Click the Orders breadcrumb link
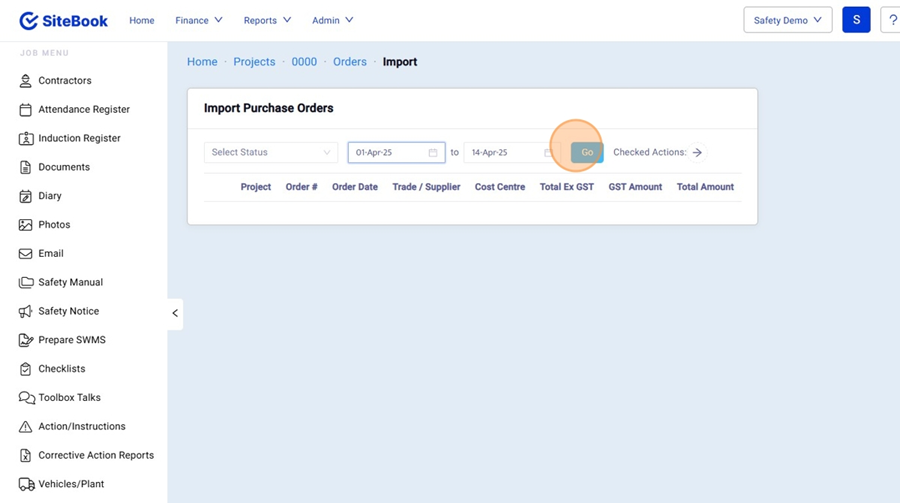The image size is (900, 503). [x=350, y=62]
